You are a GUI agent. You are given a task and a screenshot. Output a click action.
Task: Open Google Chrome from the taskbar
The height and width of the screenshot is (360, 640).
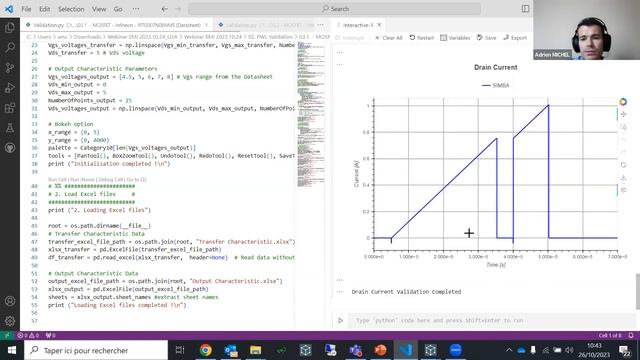pos(206,350)
